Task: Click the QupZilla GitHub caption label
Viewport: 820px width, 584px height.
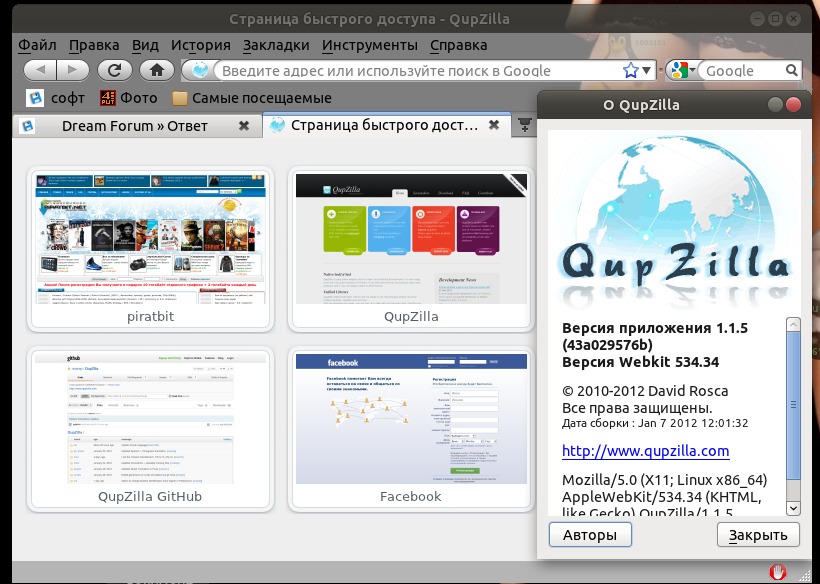Action: (x=150, y=496)
